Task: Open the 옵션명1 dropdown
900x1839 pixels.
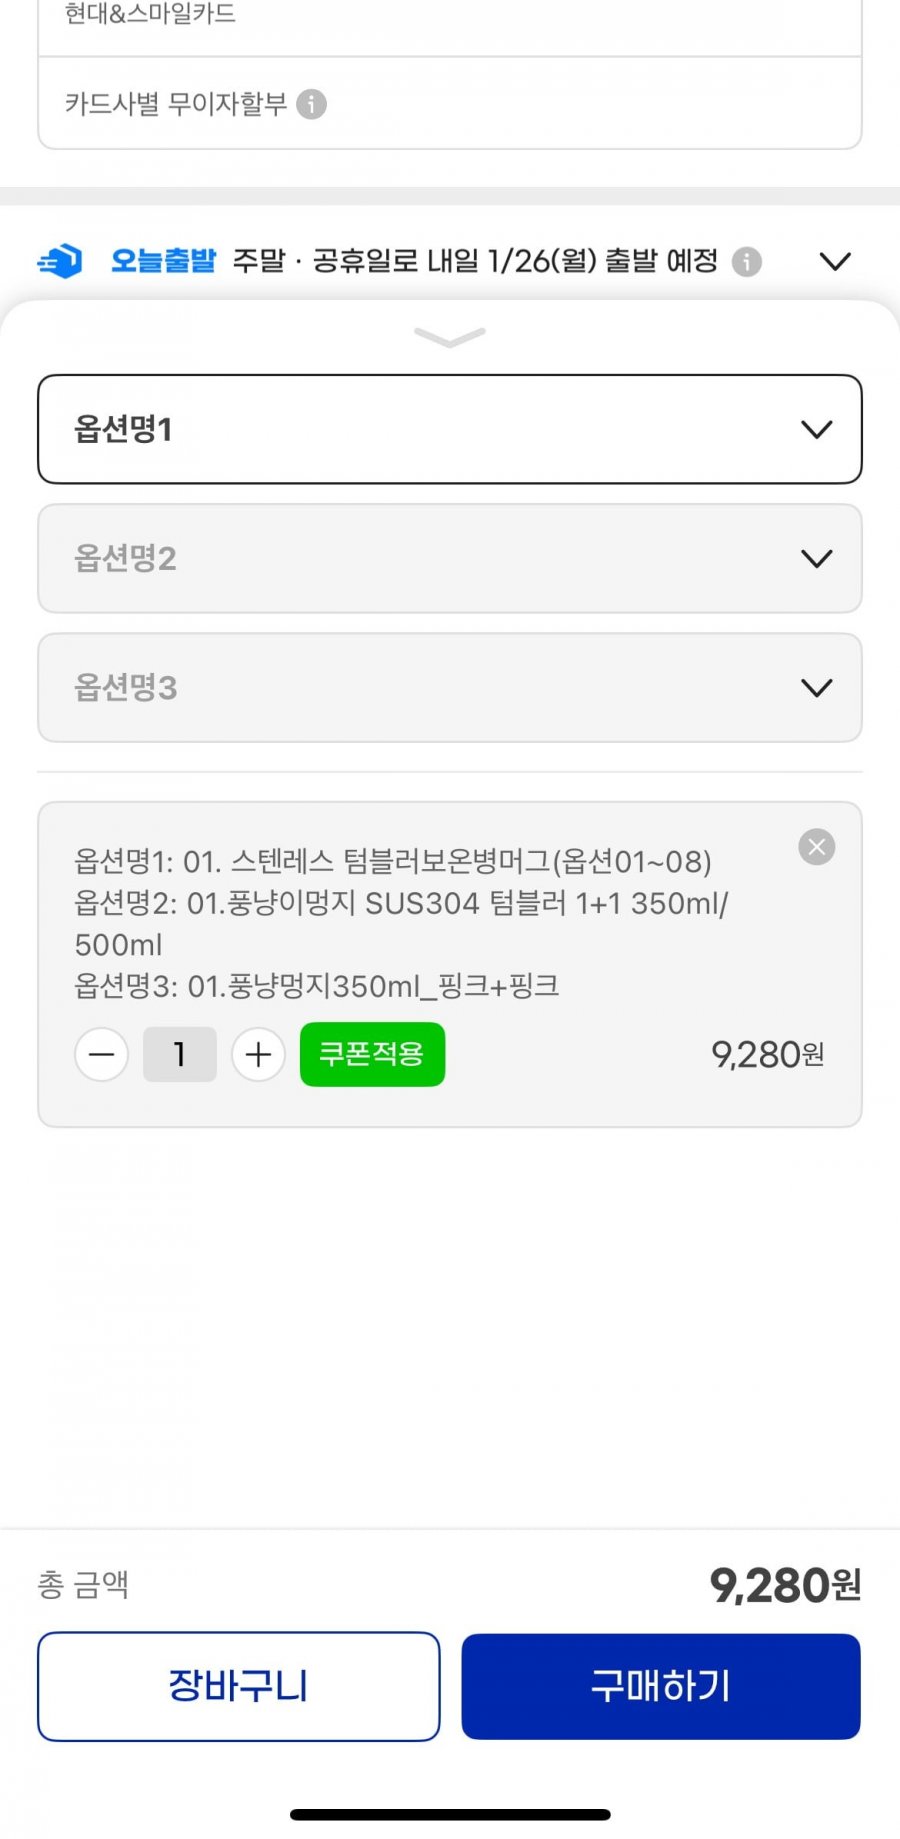Action: coord(449,429)
